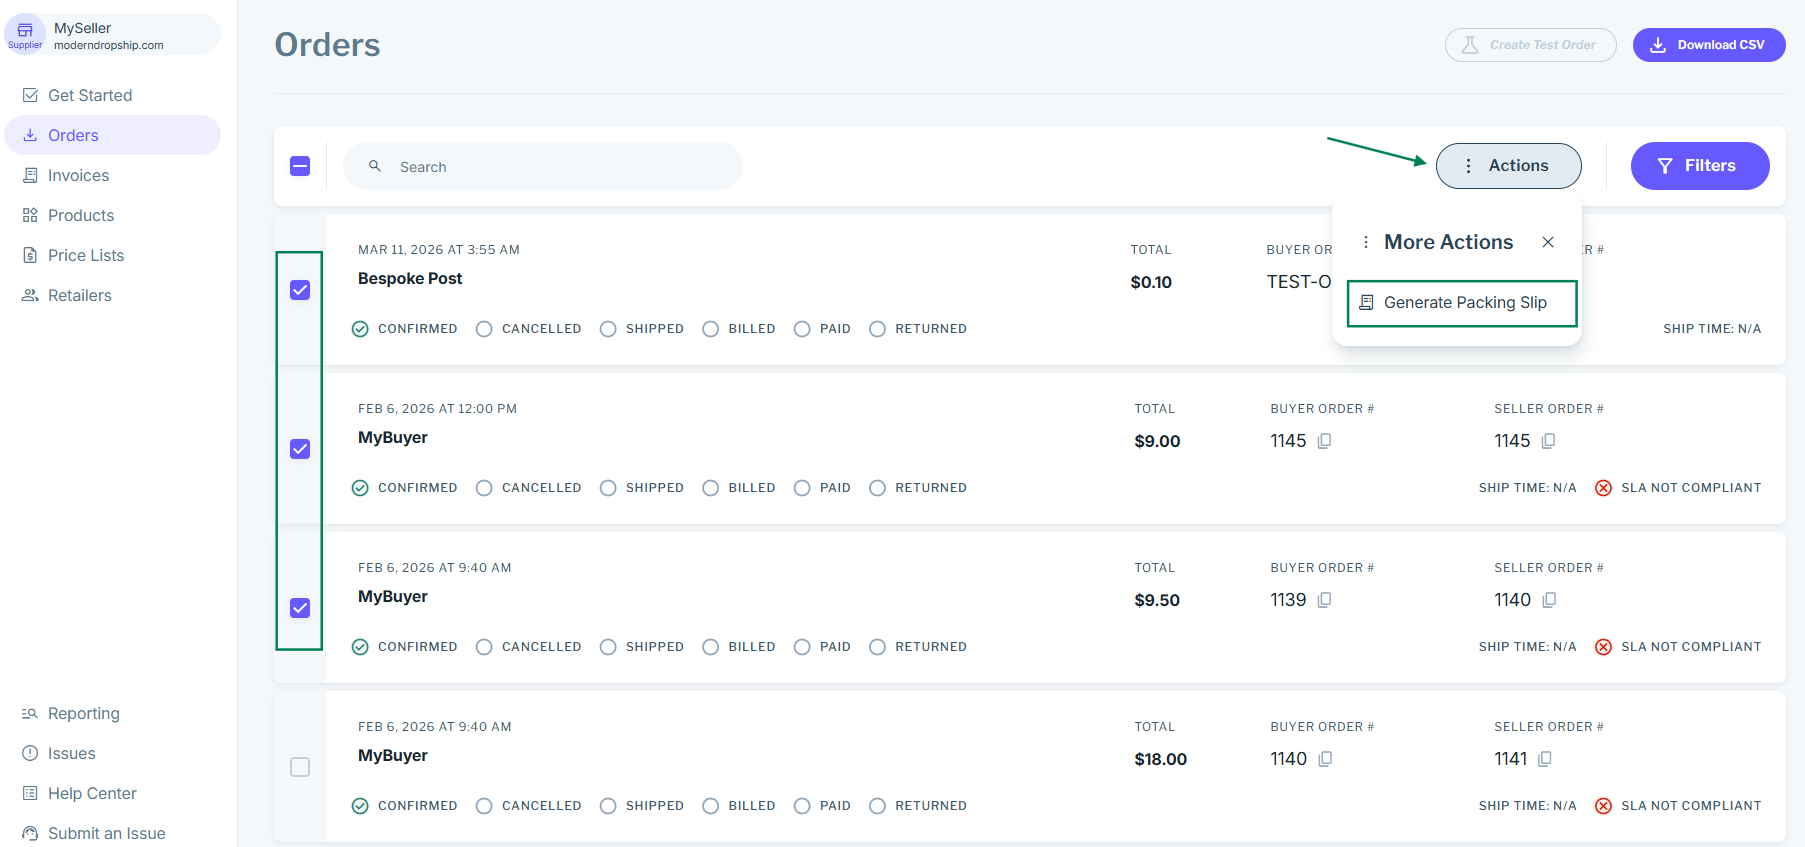Click the search magnifier icon
This screenshot has width=1805, height=847.
pyautogui.click(x=375, y=166)
